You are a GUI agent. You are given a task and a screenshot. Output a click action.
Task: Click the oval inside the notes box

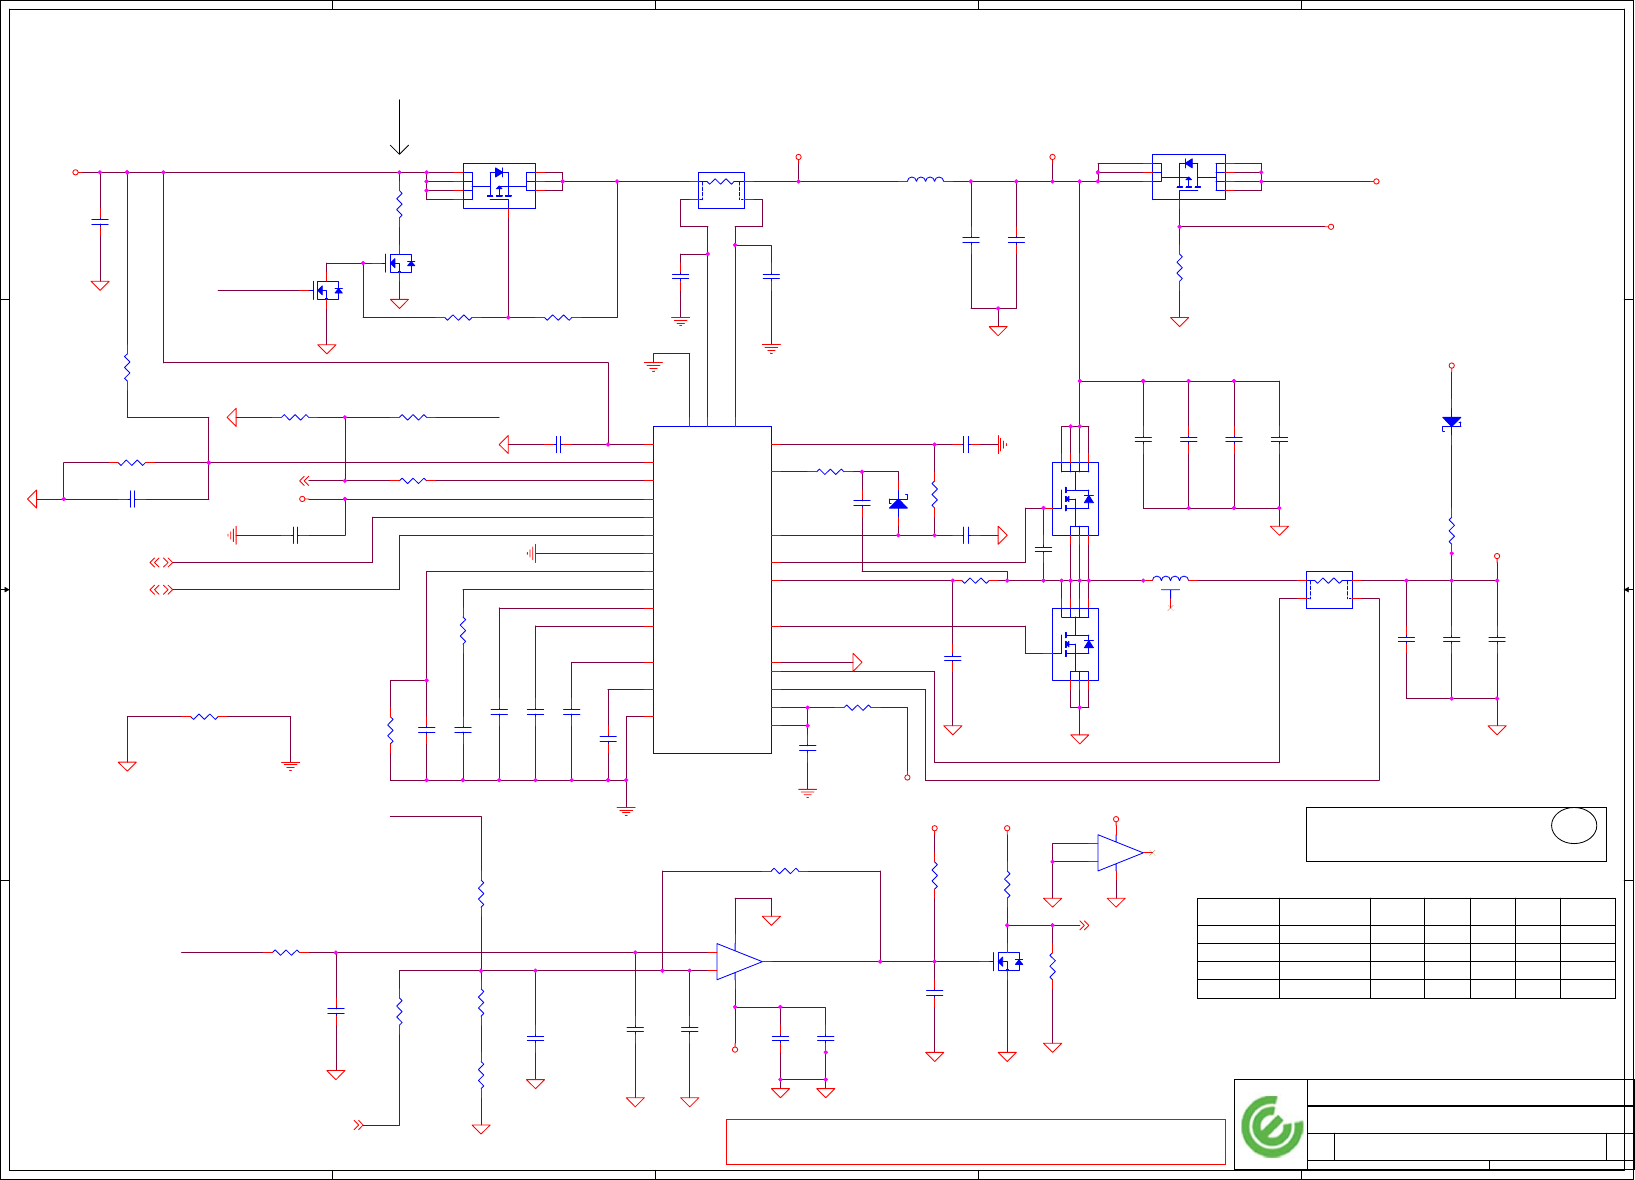pyautogui.click(x=1574, y=825)
